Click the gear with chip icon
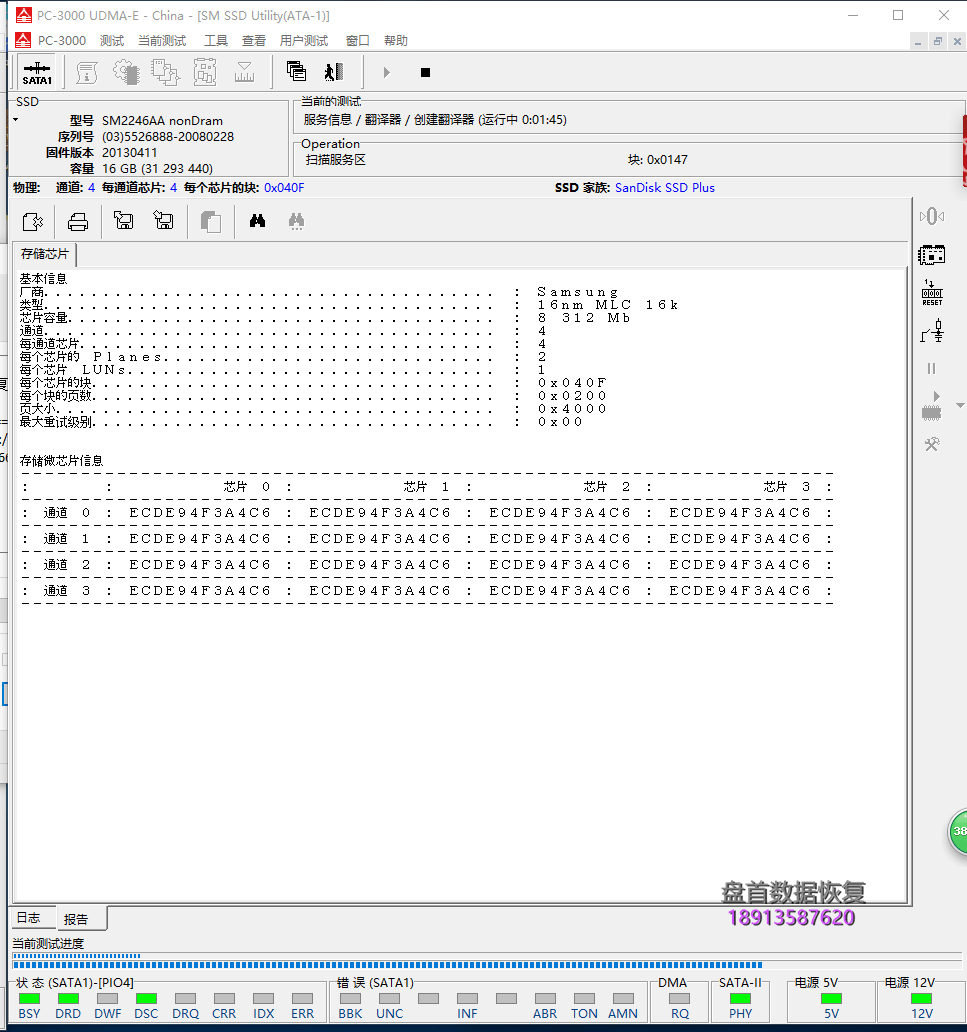Image resolution: width=967 pixels, height=1032 pixels. pyautogui.click(x=126, y=72)
